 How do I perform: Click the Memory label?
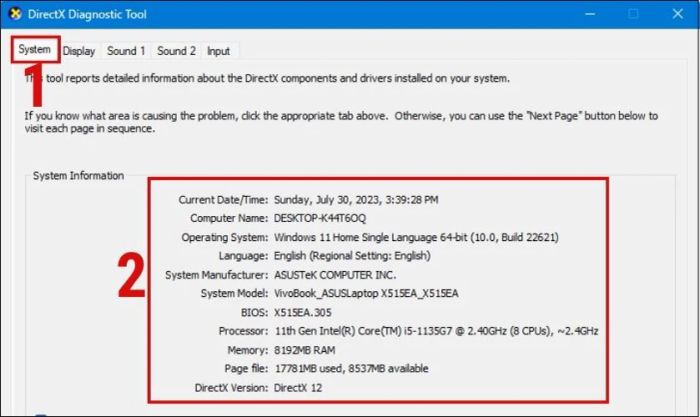(x=248, y=350)
